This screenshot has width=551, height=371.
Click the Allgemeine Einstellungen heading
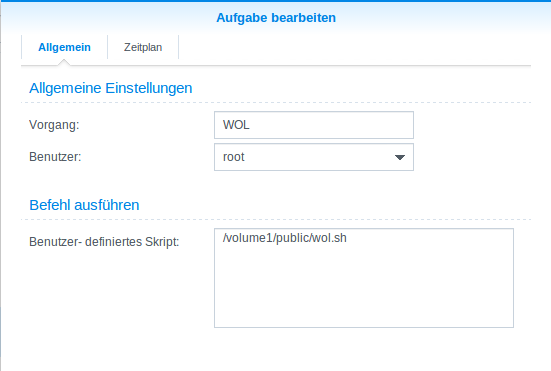111,88
